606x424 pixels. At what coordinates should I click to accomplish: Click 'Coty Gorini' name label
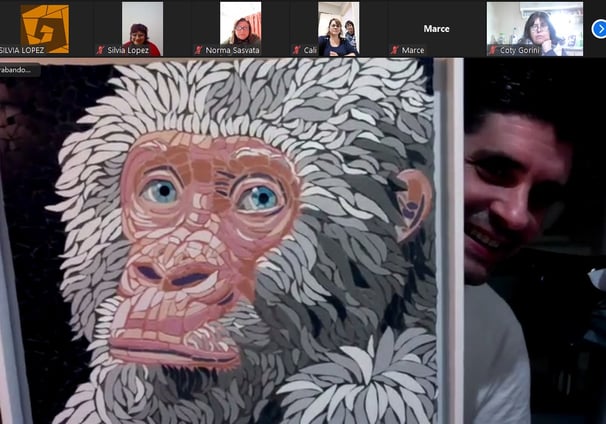point(520,50)
